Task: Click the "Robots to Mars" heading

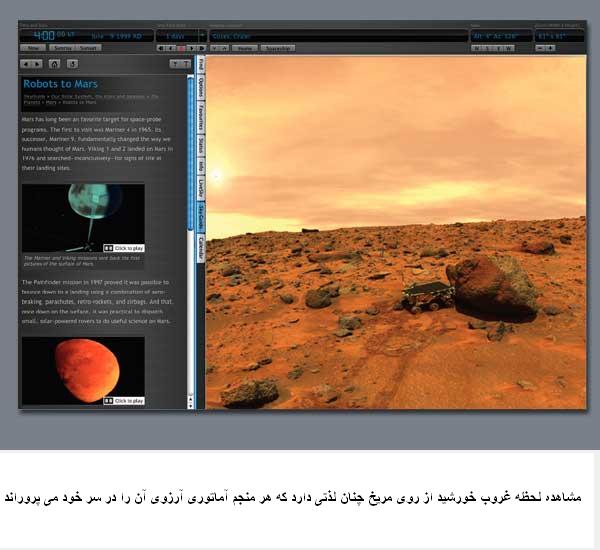Action: coord(60,84)
